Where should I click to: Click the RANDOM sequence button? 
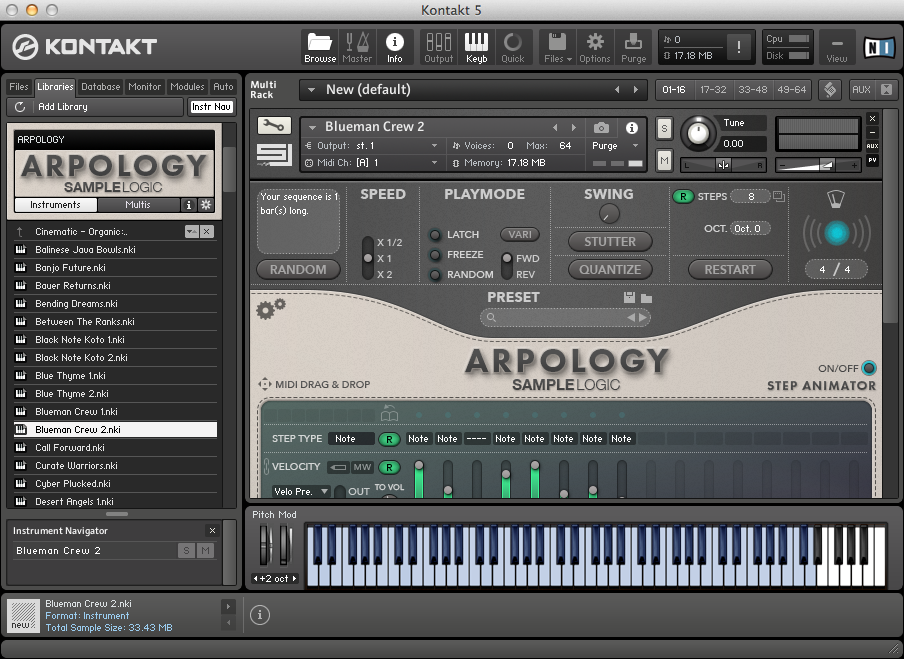(298, 270)
